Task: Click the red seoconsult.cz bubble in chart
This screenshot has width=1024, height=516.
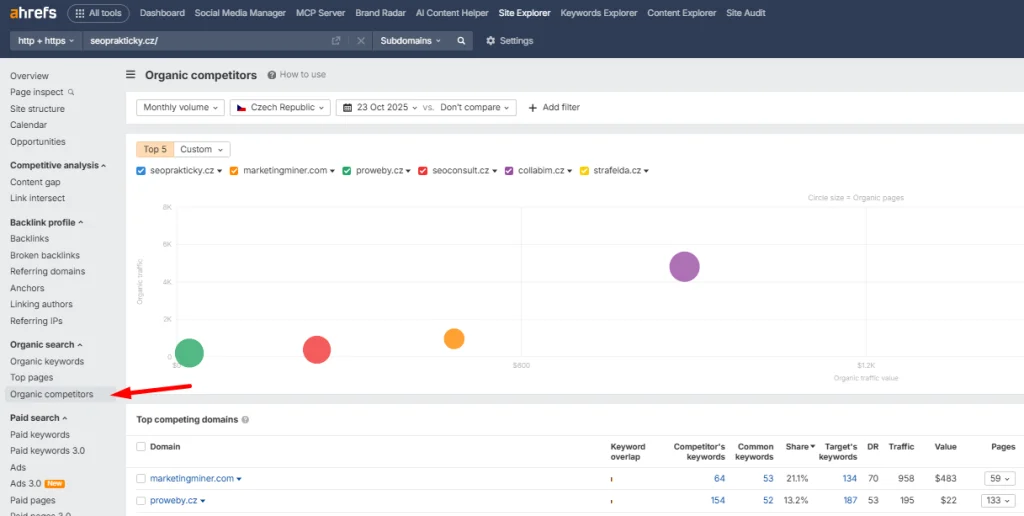Action: (317, 349)
